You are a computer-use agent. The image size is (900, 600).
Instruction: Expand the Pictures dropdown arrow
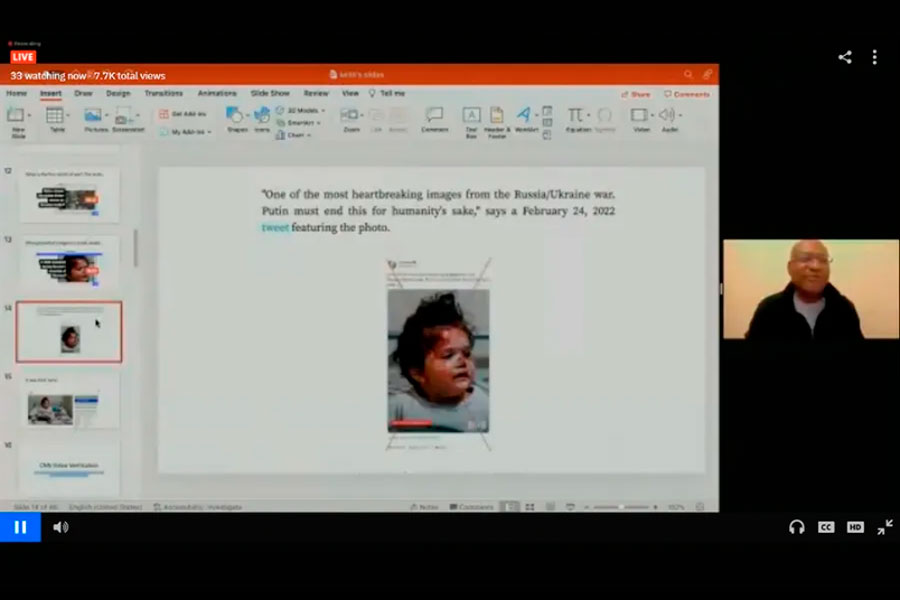(x=106, y=116)
